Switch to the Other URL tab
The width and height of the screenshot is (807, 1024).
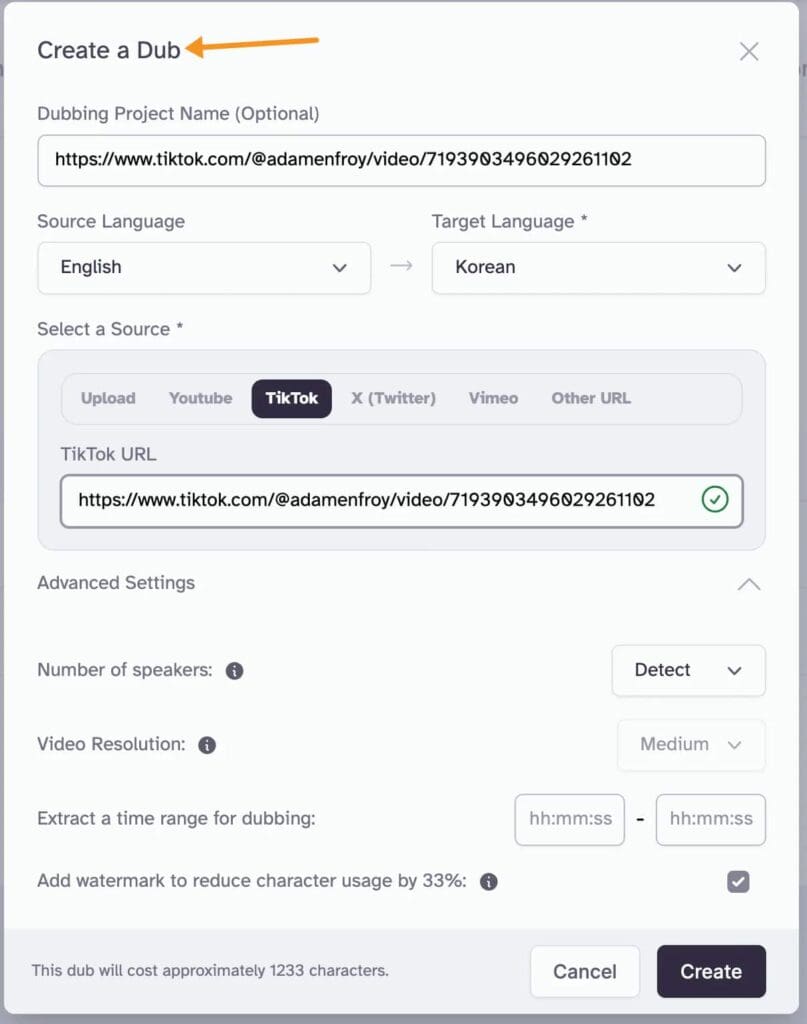[590, 398]
